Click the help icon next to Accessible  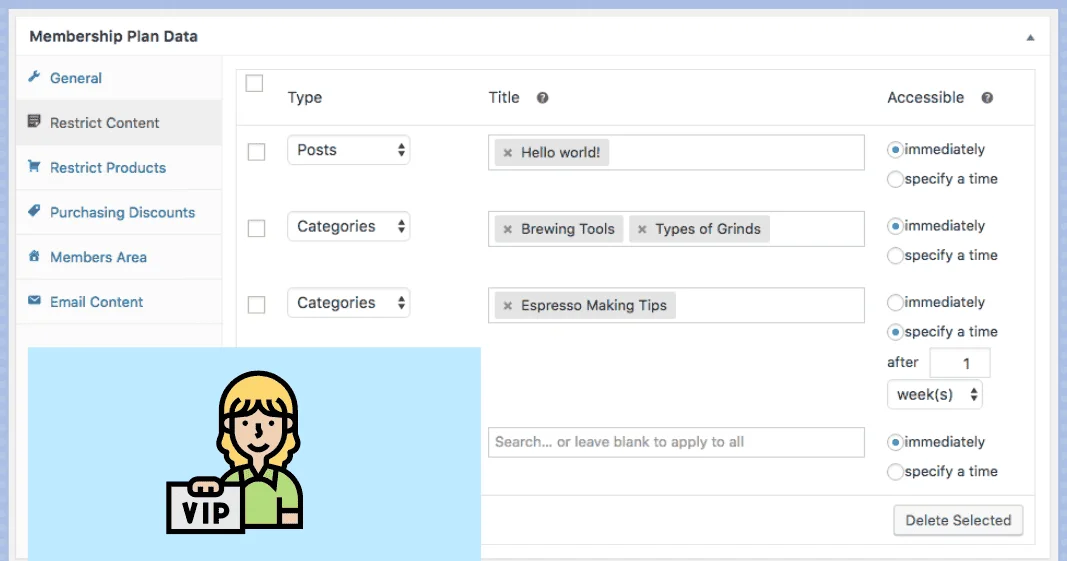(987, 98)
